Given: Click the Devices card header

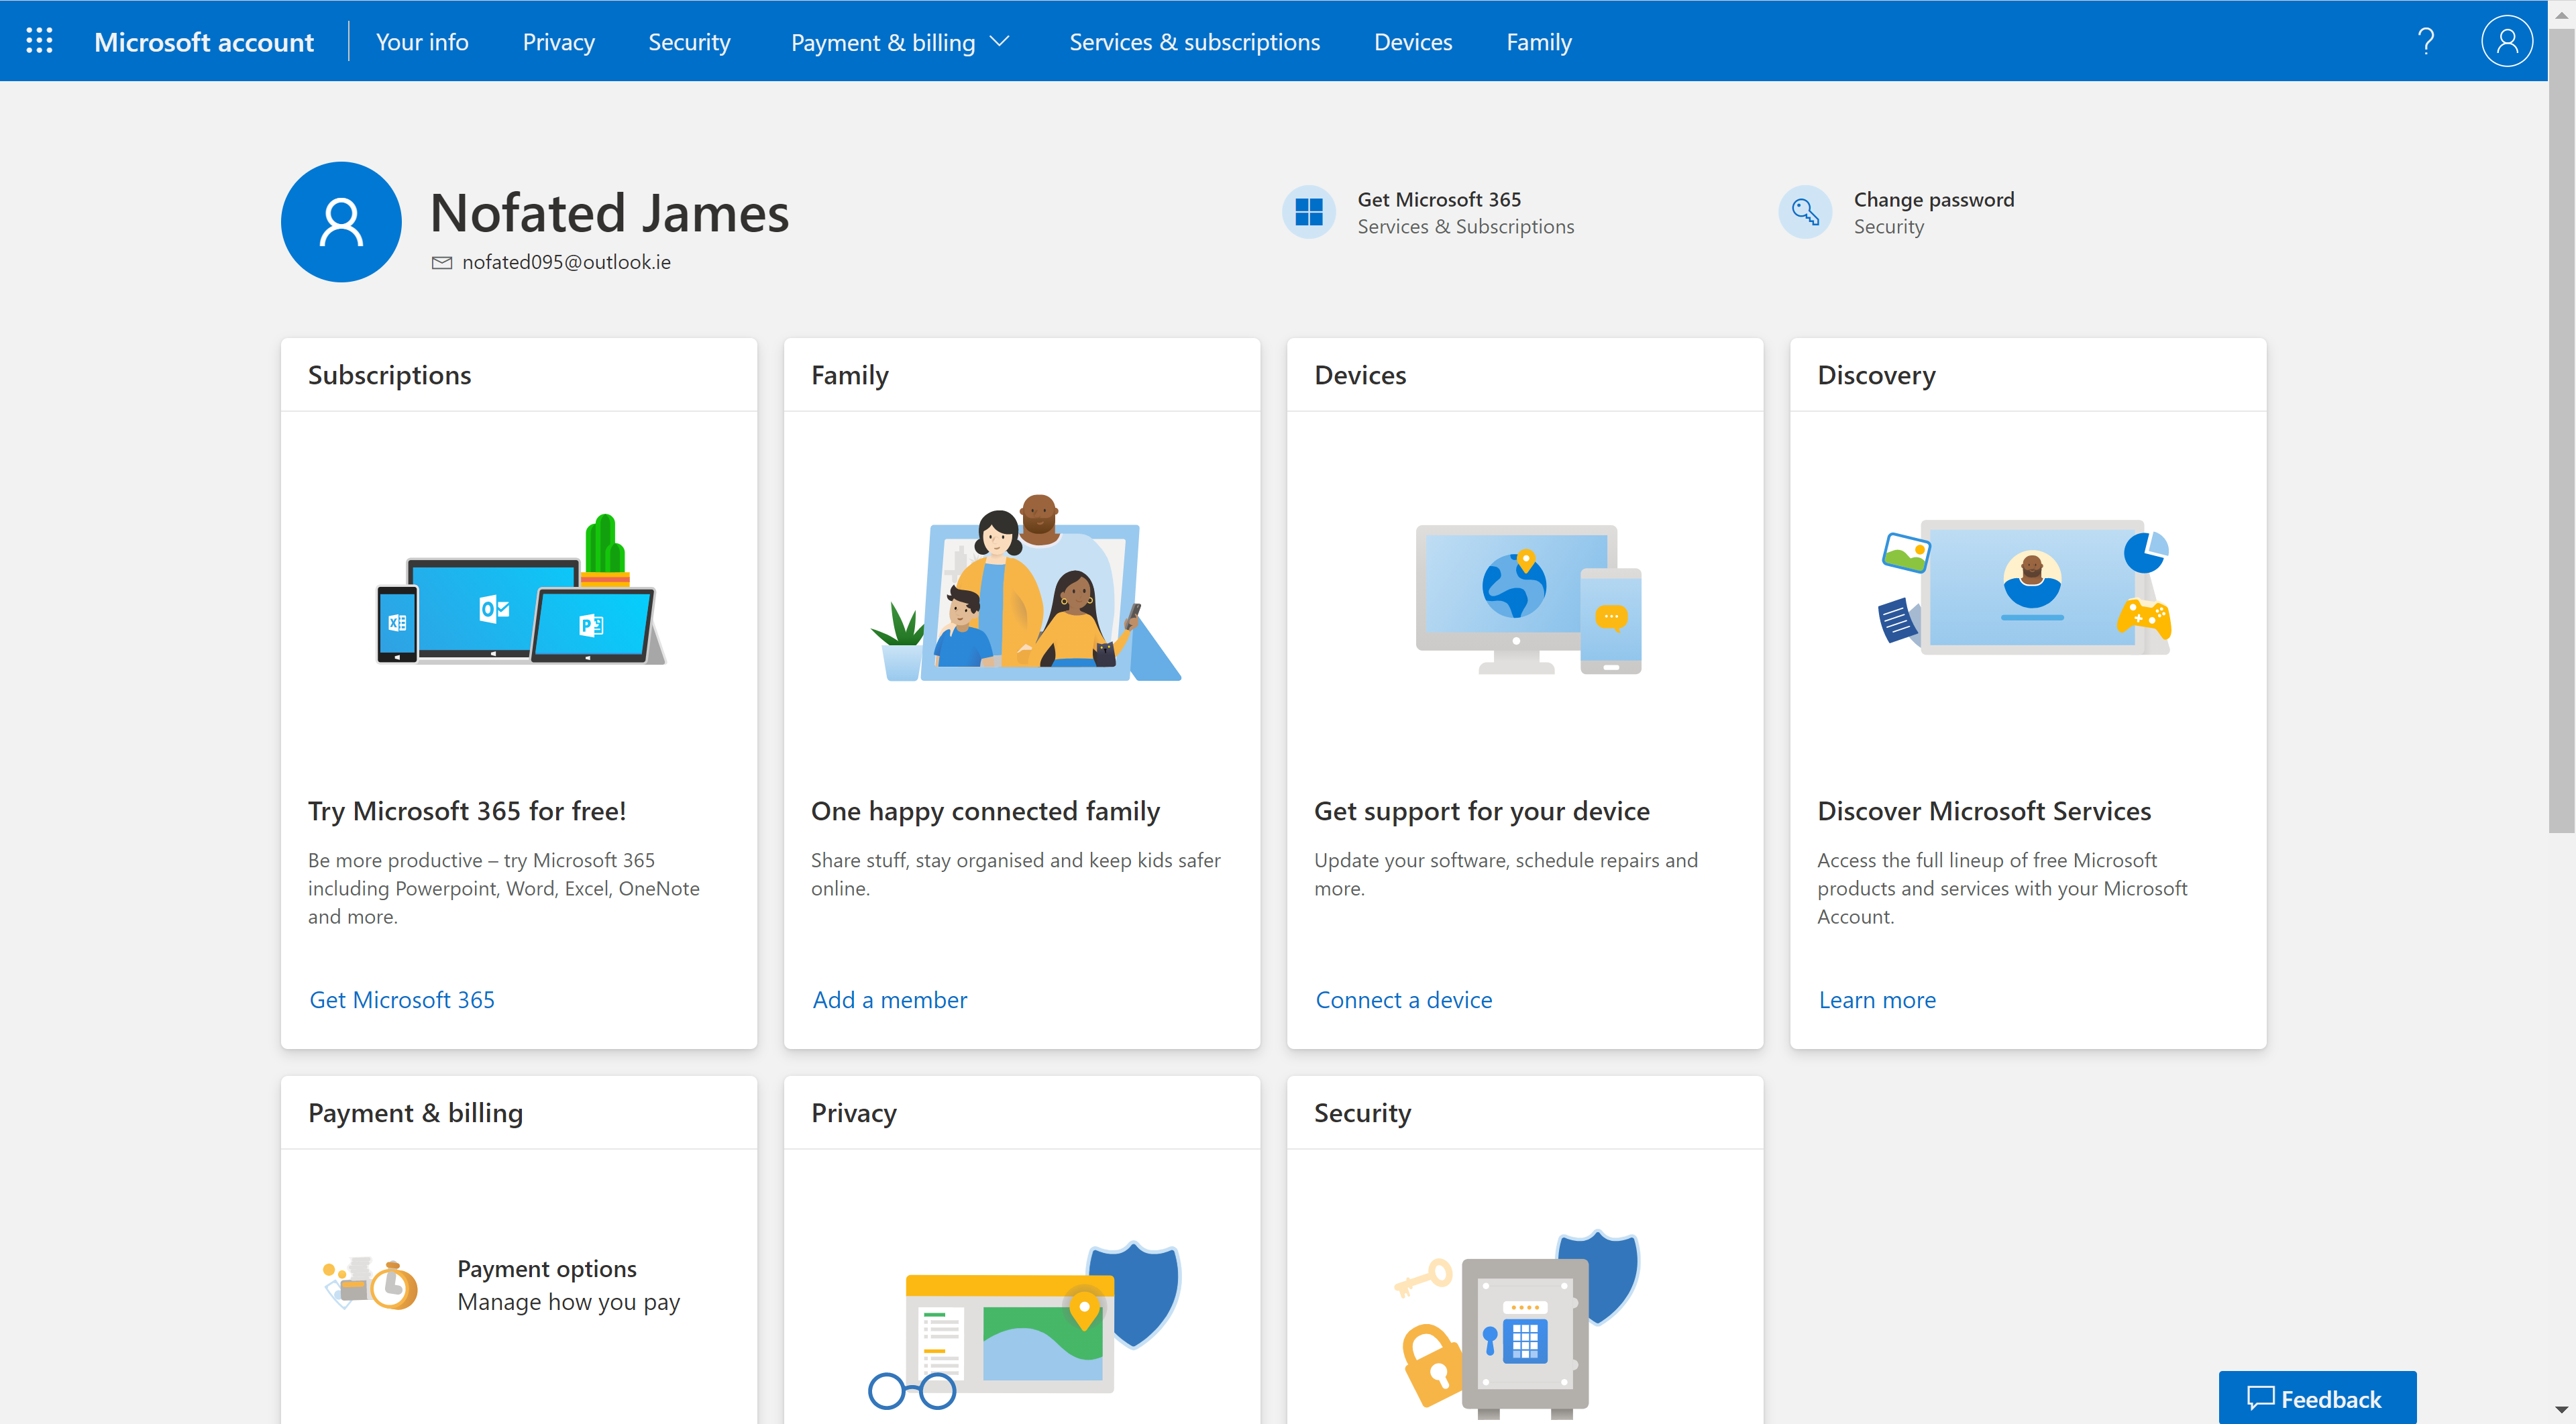Looking at the screenshot, I should (1360, 375).
